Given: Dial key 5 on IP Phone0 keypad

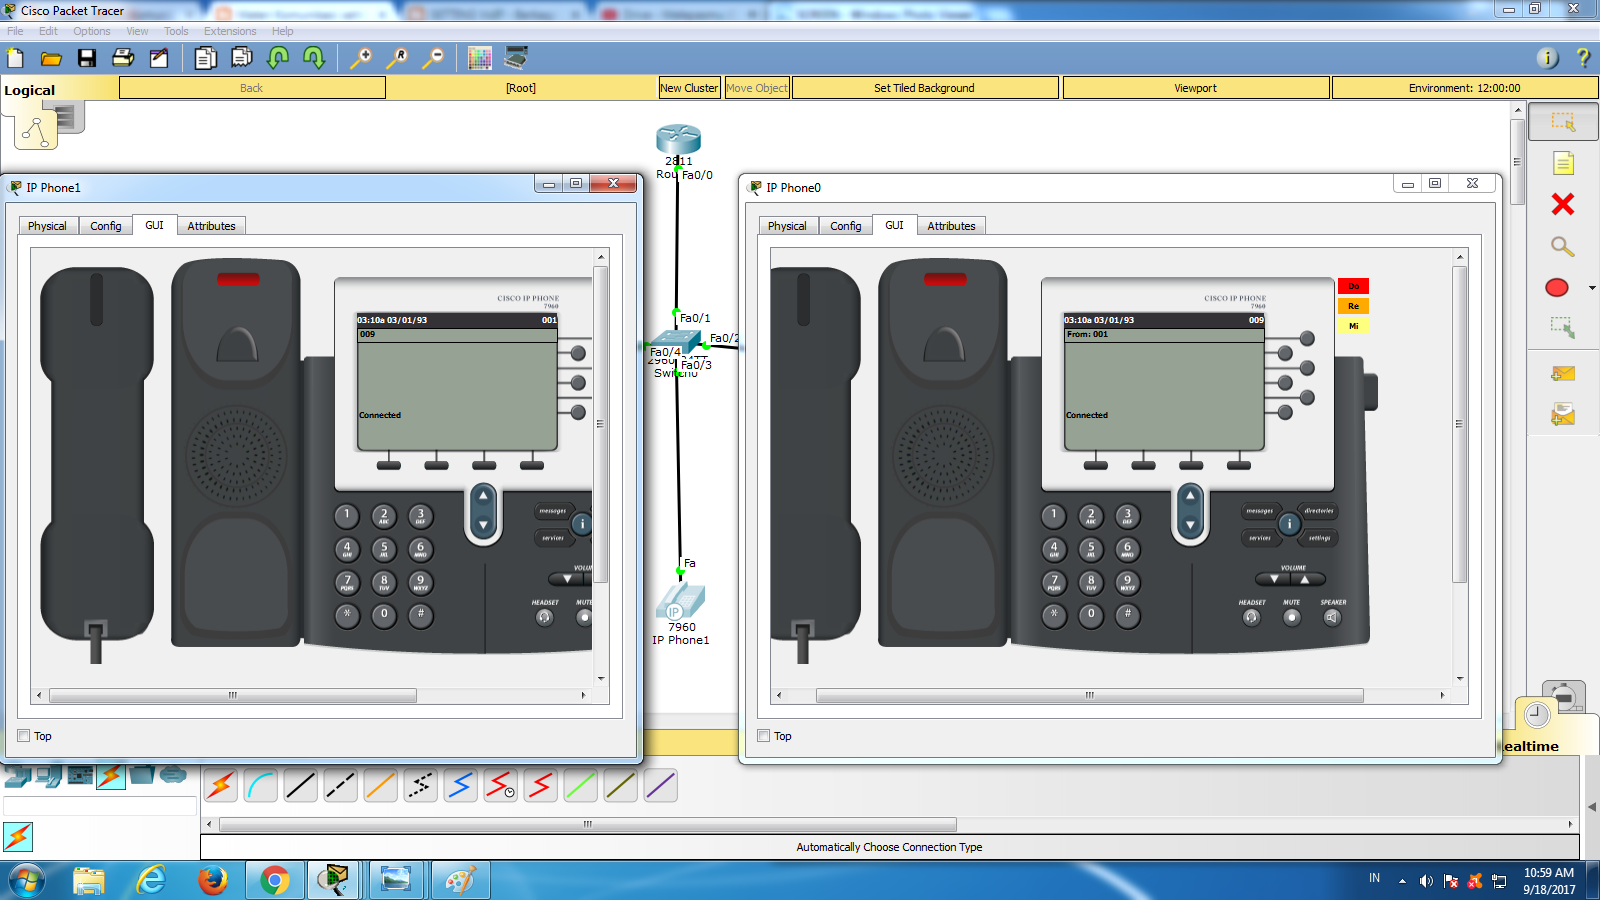Looking at the screenshot, I should coord(1090,549).
